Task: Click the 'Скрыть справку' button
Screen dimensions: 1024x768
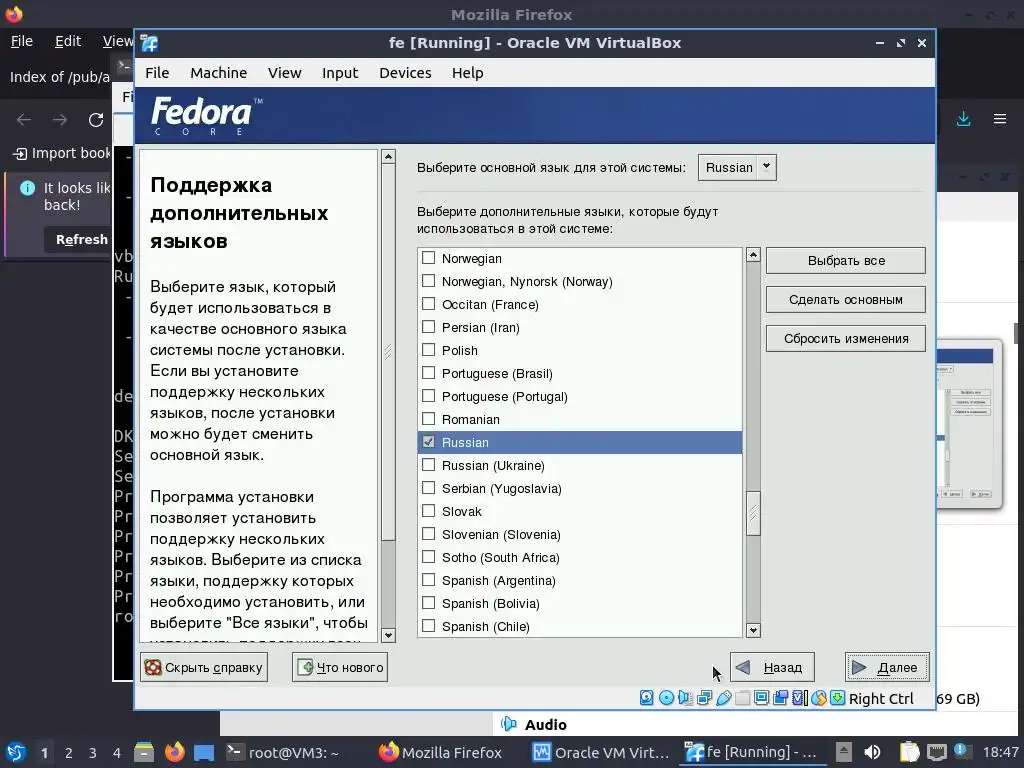Action: pos(204,667)
